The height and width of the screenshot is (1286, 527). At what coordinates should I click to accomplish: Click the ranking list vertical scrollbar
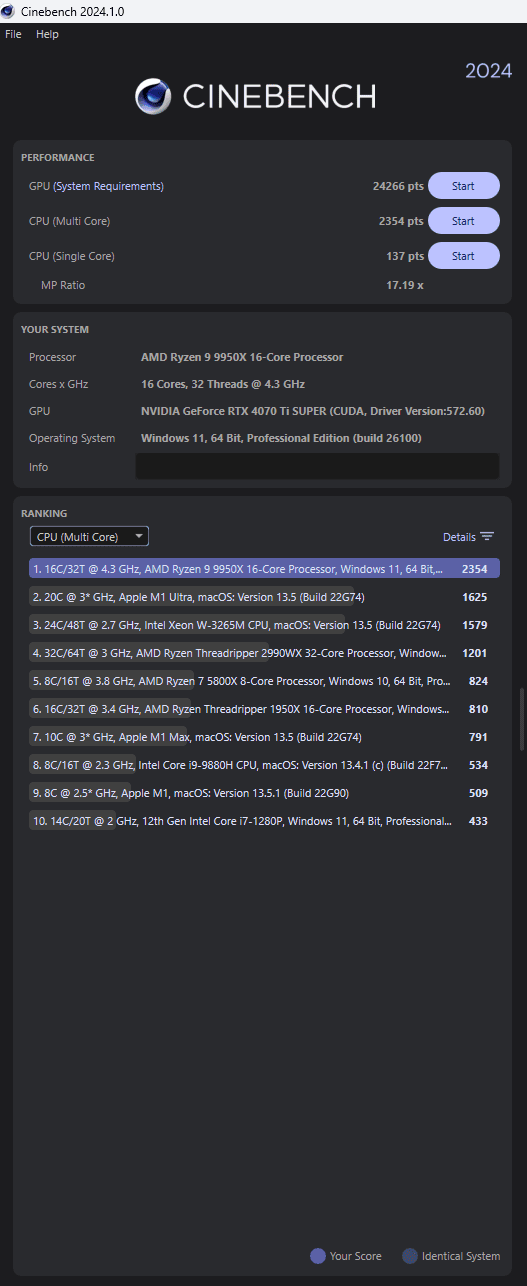tap(521, 719)
